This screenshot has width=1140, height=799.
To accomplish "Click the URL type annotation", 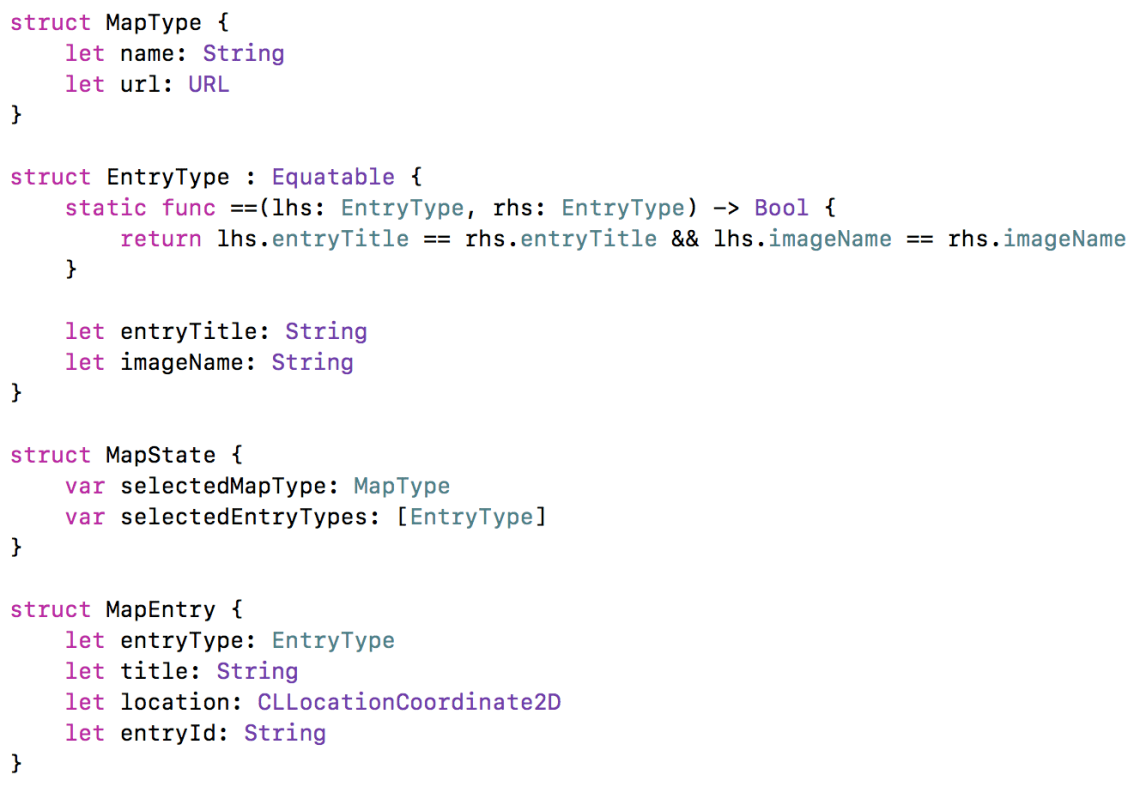I will tap(208, 85).
